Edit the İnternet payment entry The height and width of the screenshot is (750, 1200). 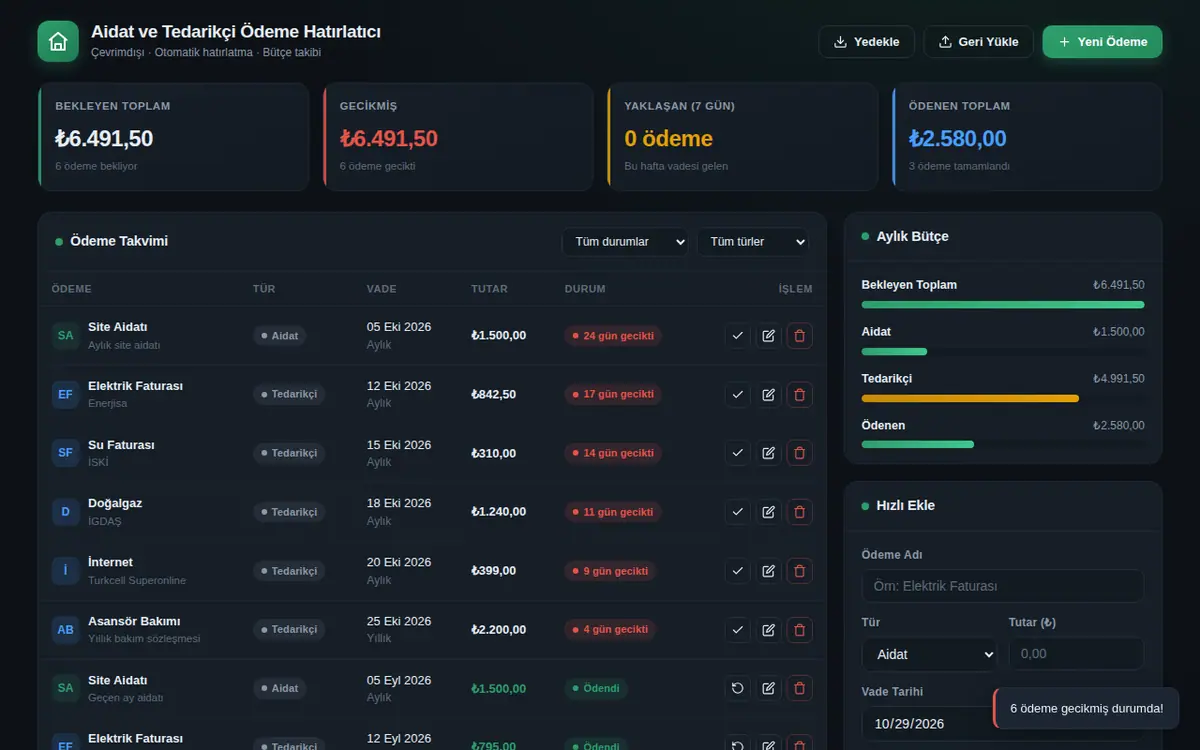pos(768,571)
